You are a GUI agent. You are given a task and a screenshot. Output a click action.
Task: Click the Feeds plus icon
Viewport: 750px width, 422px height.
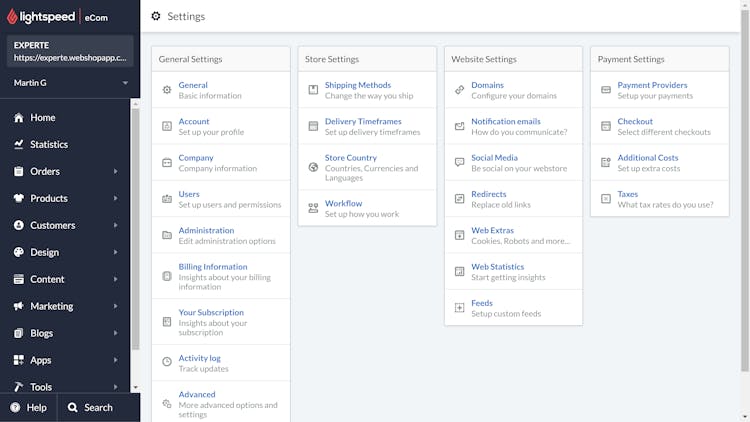(459, 308)
